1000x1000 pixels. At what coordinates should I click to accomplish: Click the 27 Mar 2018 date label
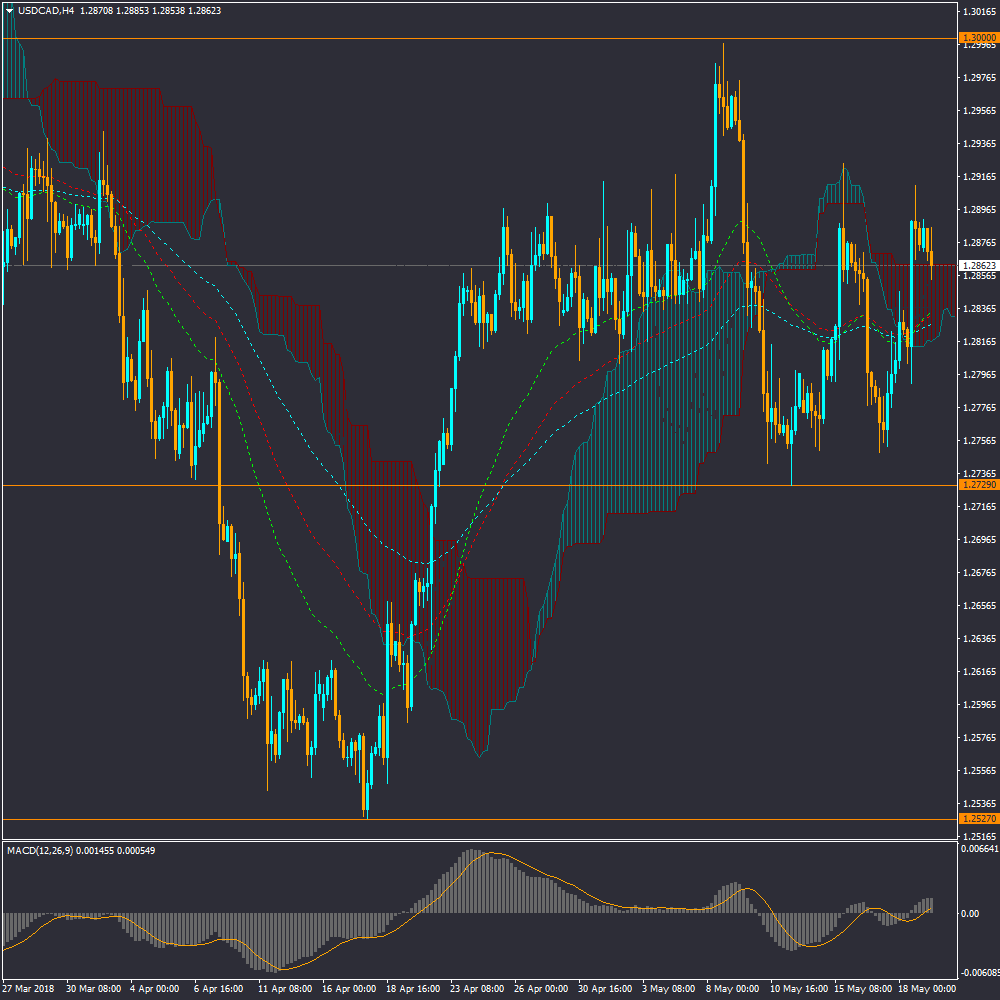point(30,988)
